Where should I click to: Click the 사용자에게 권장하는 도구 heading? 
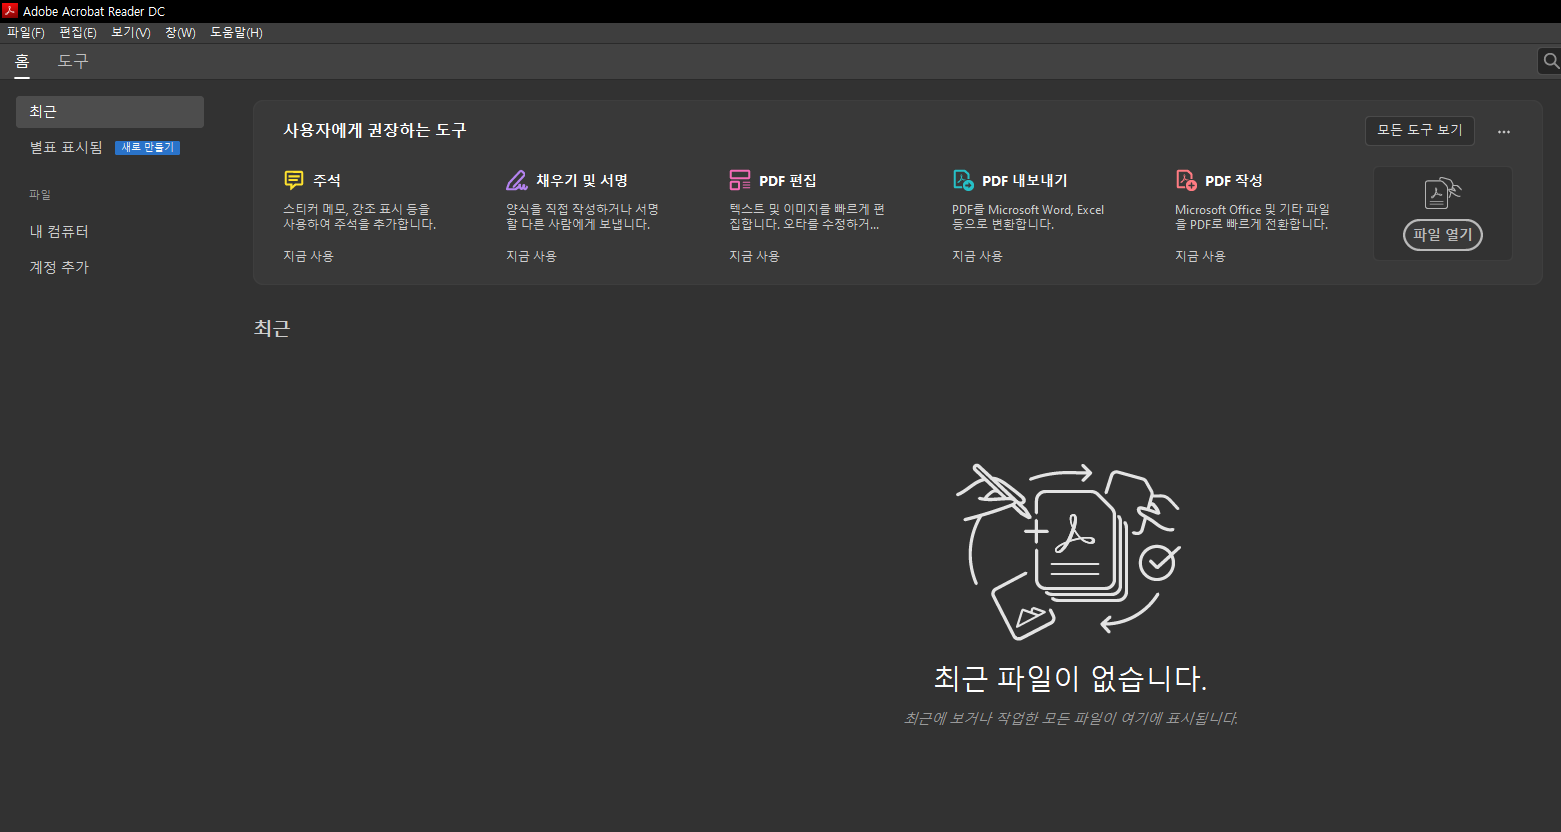point(375,130)
